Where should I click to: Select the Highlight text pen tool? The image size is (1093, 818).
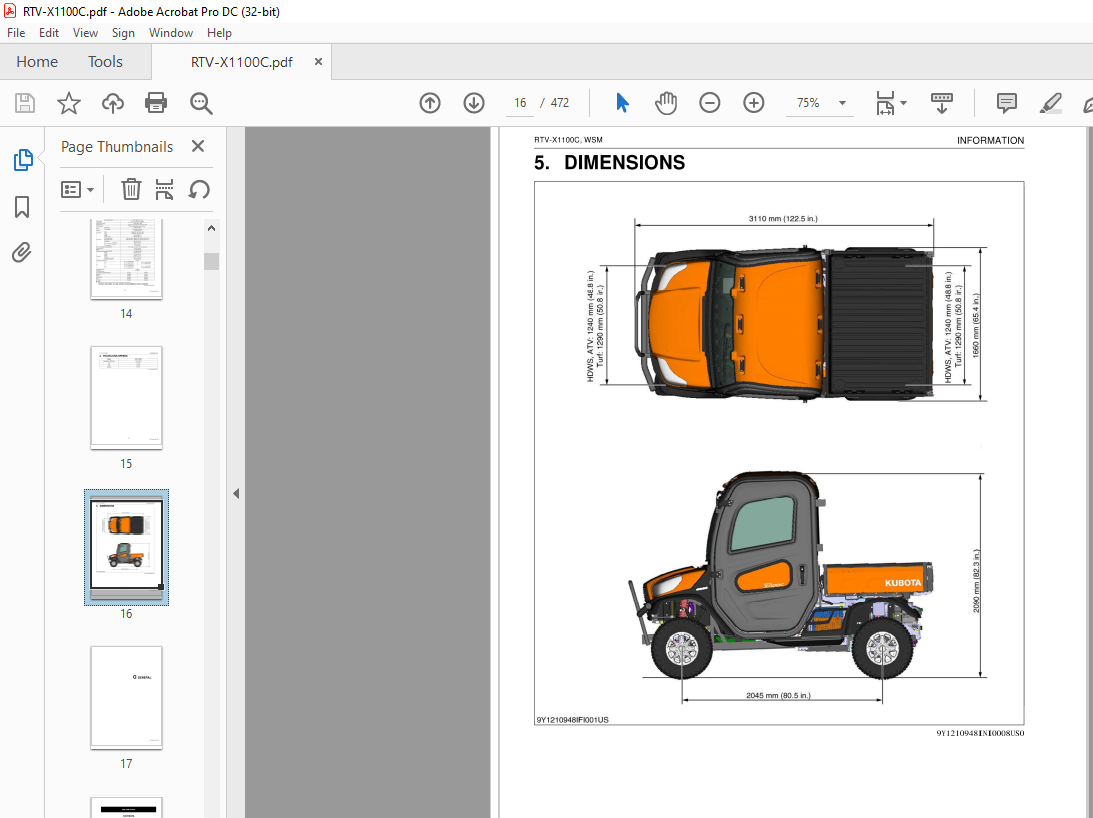pyautogui.click(x=1050, y=103)
